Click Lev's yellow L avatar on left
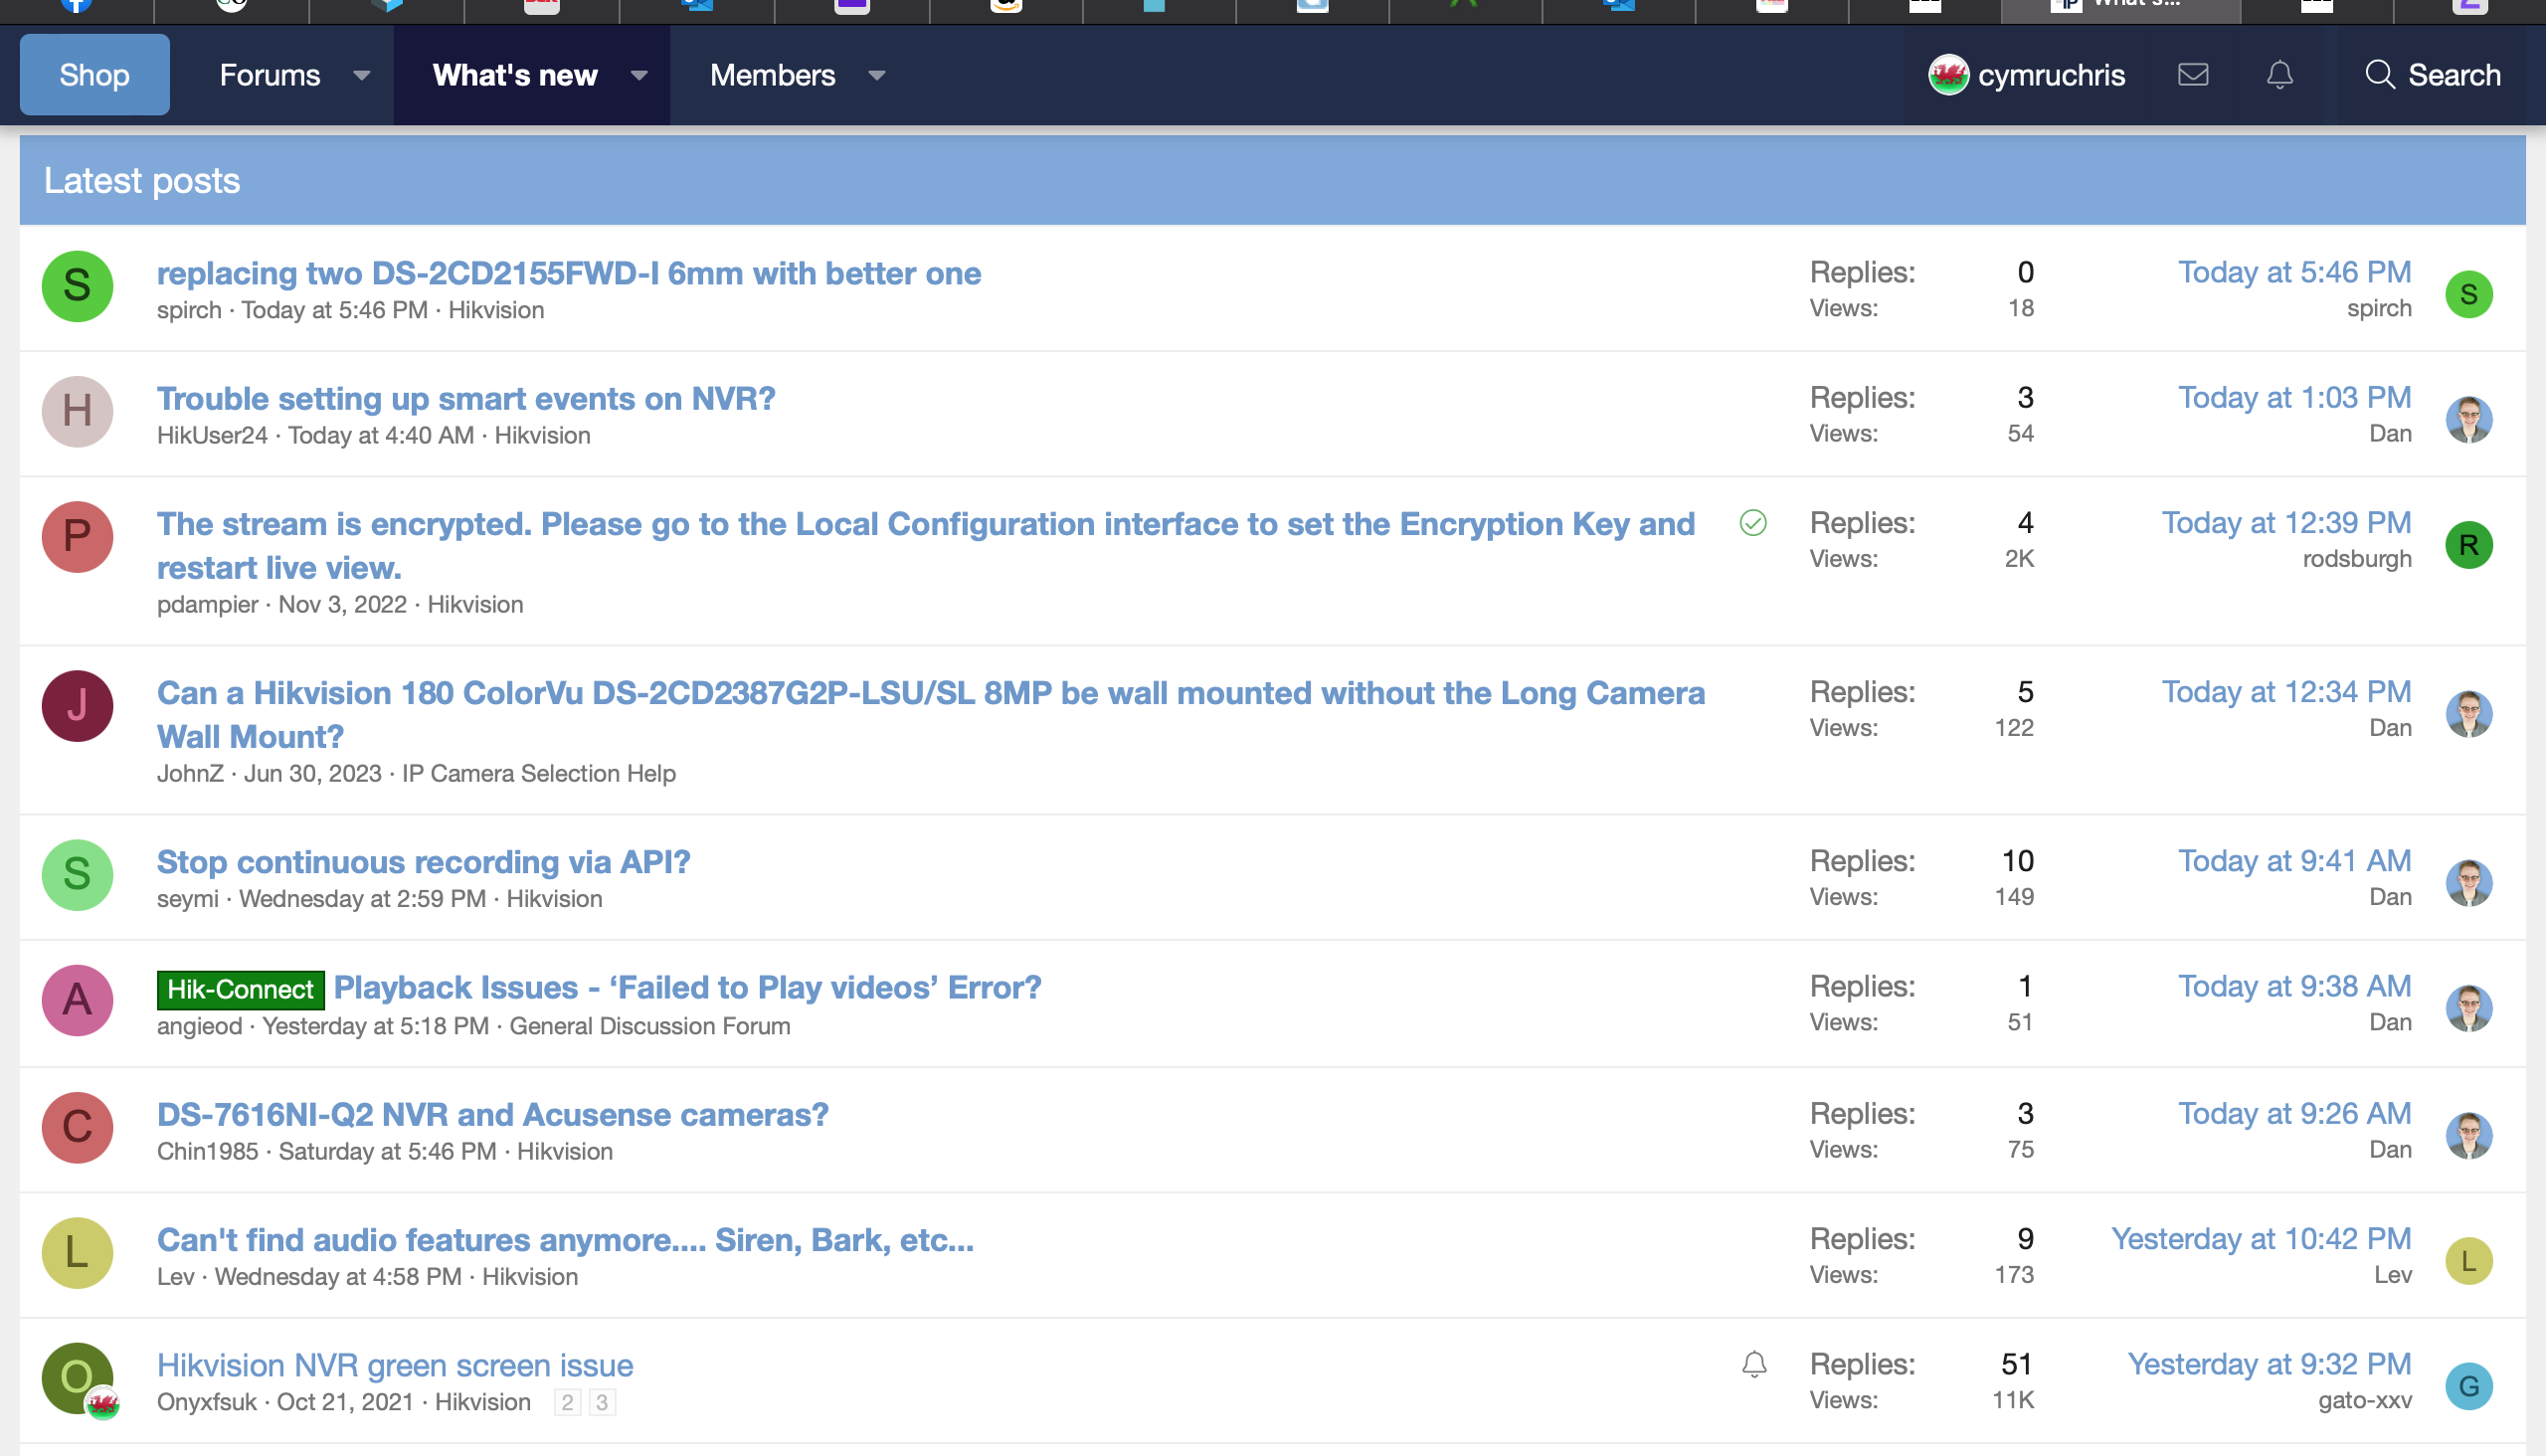 77,1253
